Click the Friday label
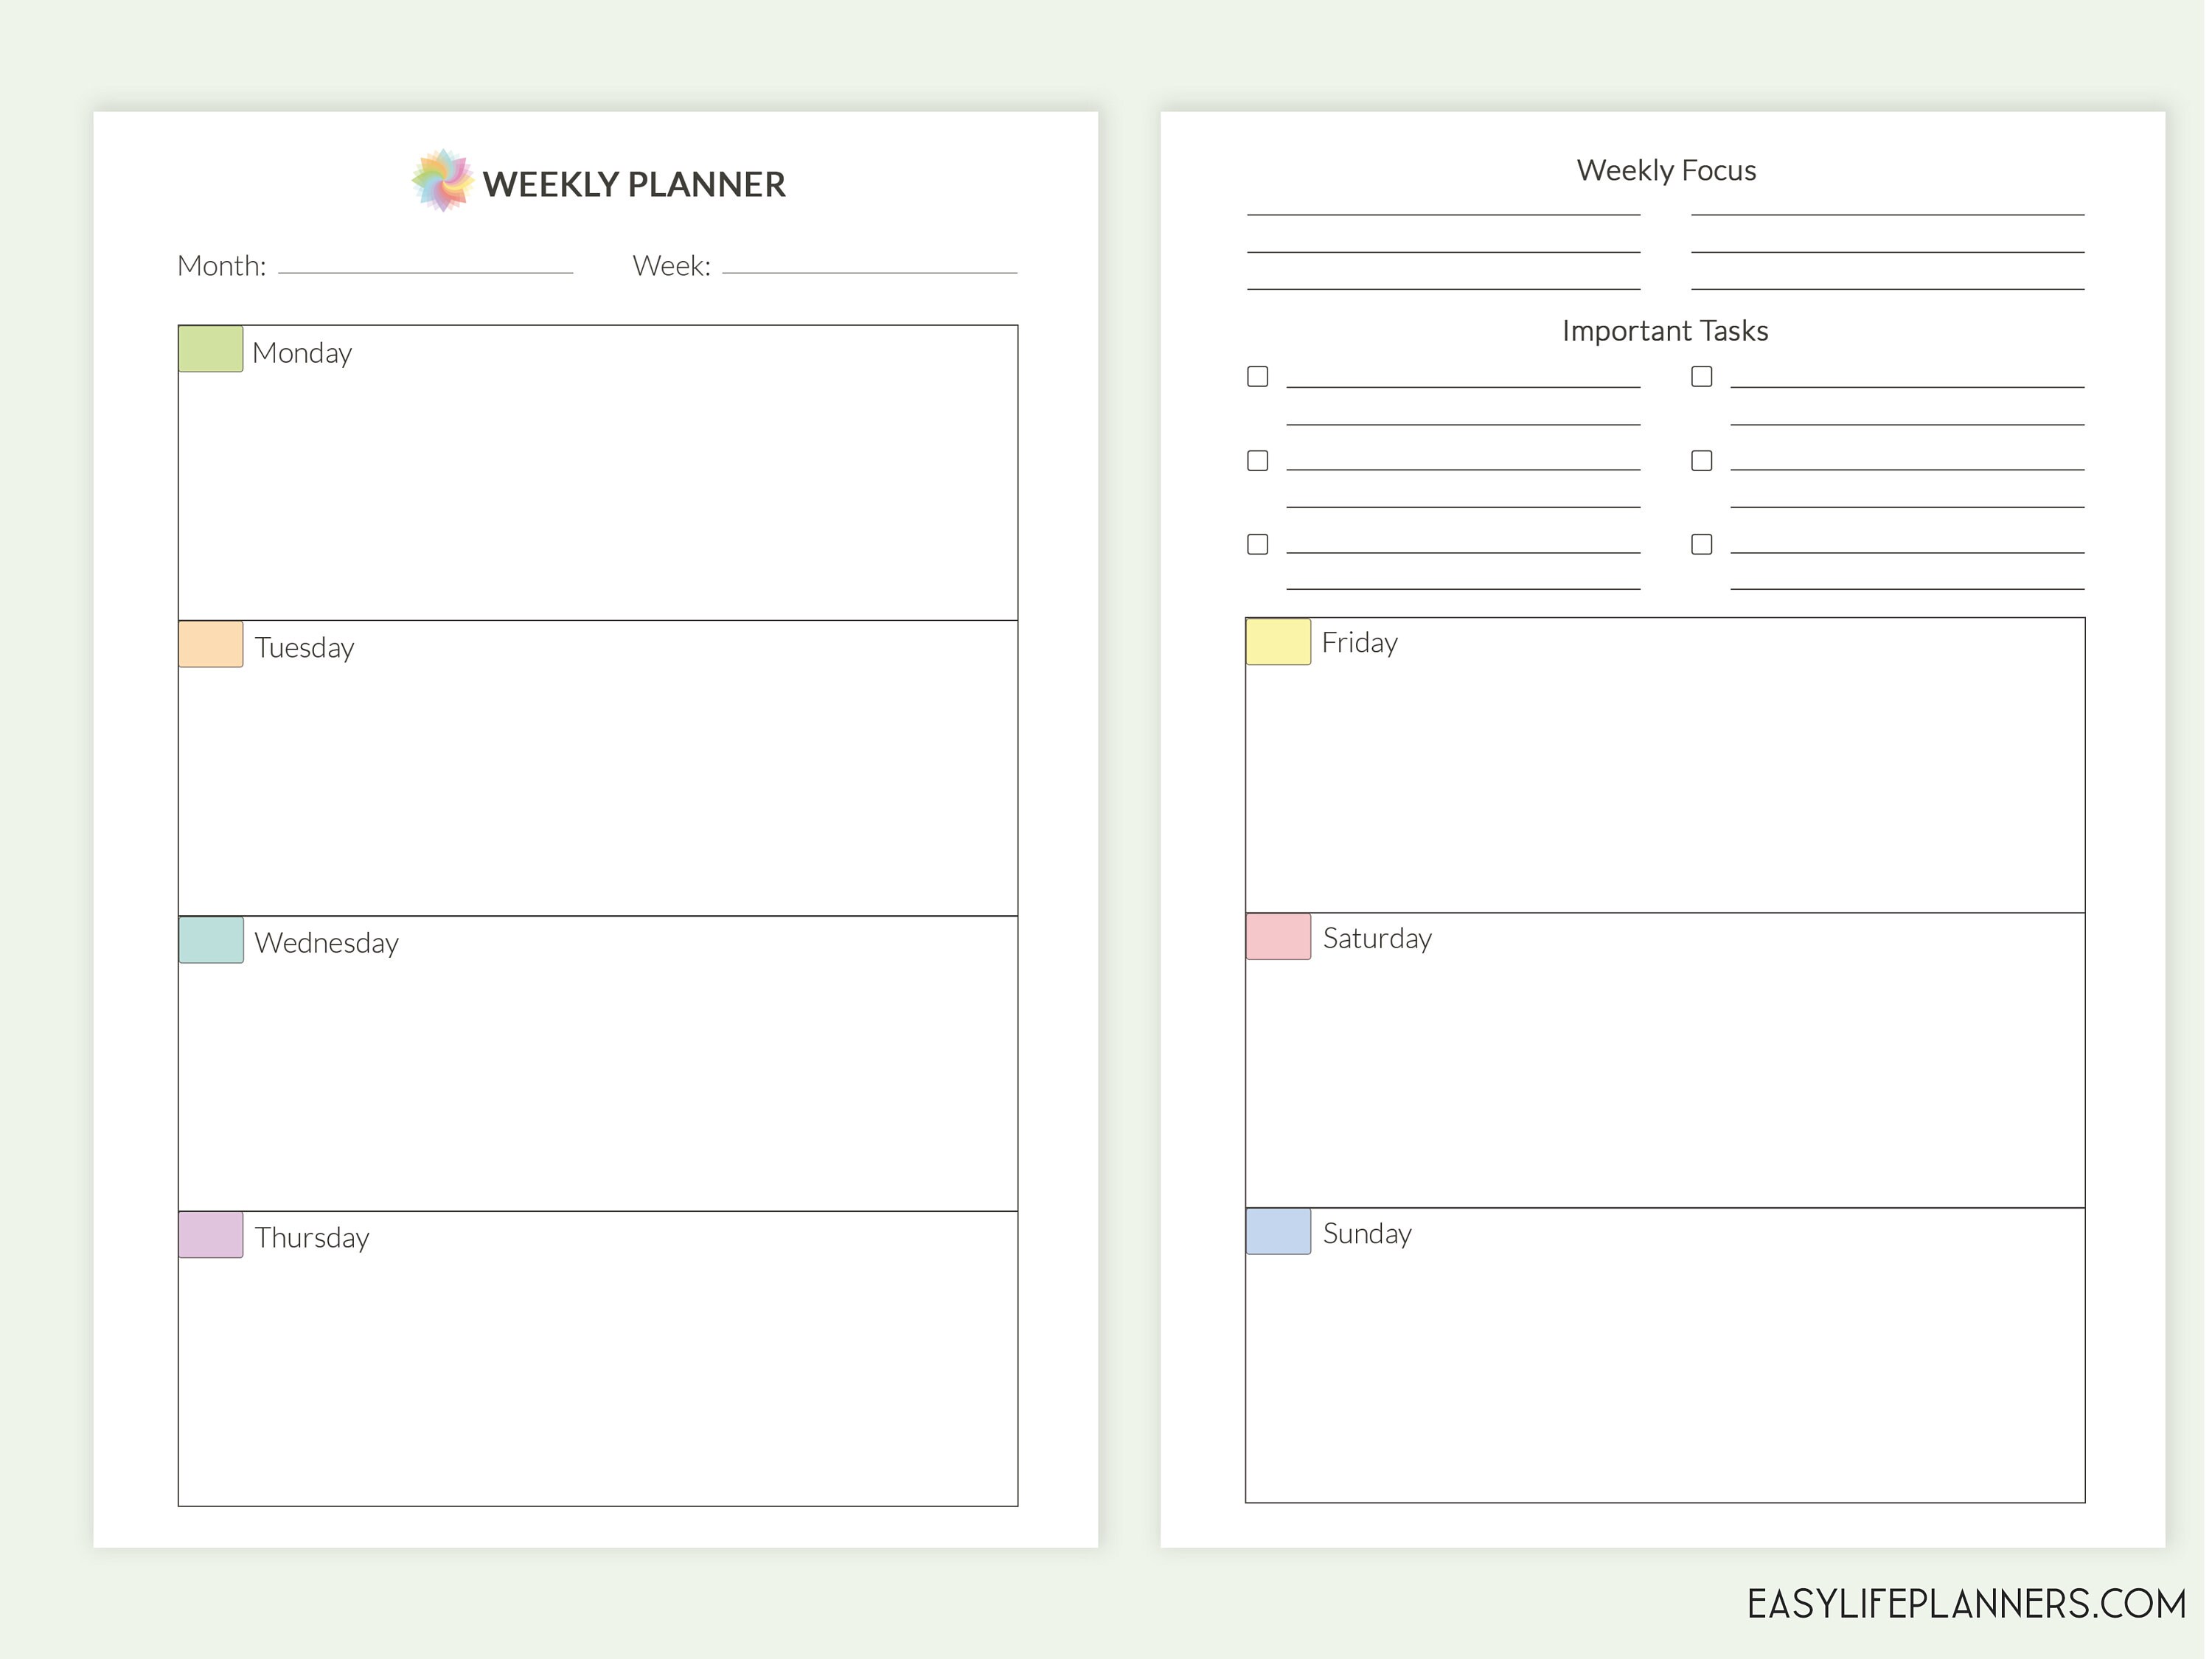Viewport: 2212px width, 1659px height. click(x=1360, y=643)
